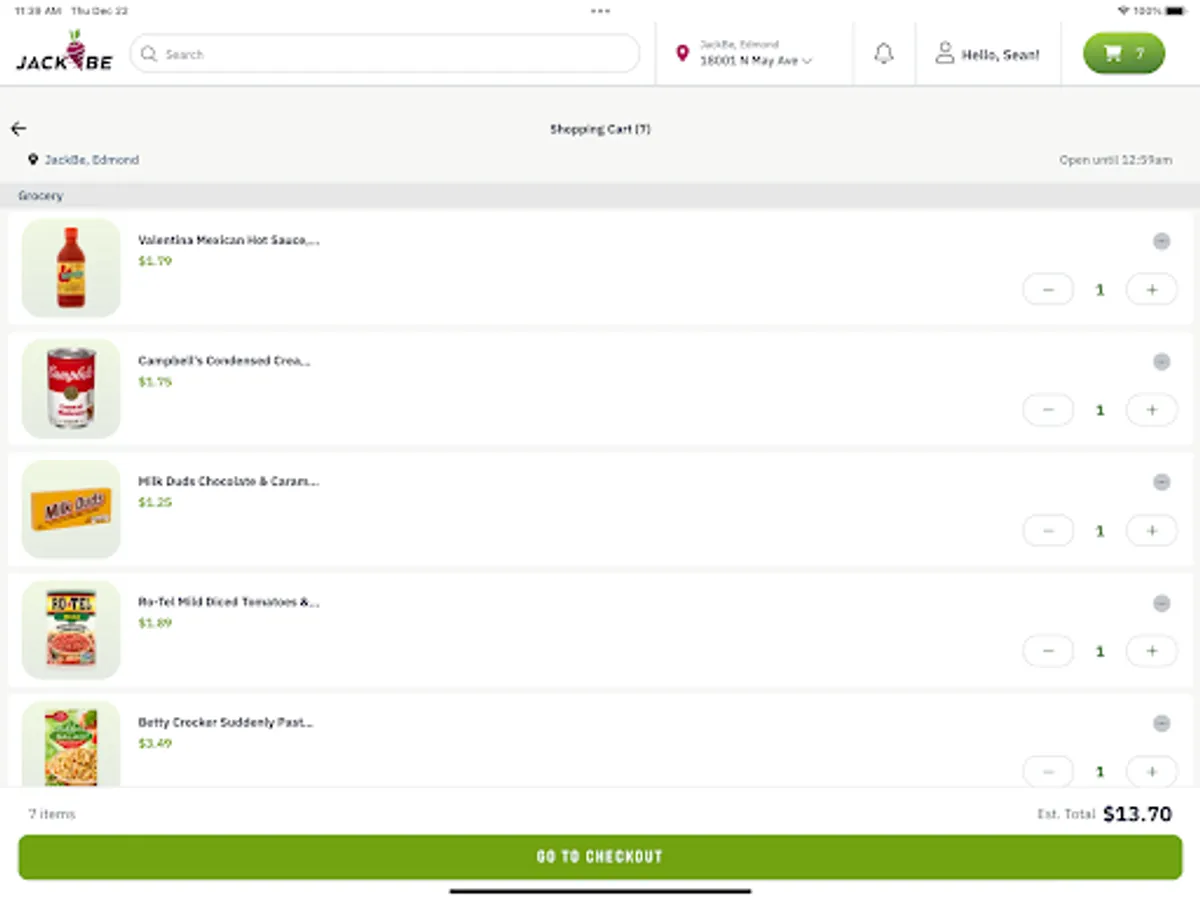Open Campbell's soup can thumbnail

pos(71,389)
